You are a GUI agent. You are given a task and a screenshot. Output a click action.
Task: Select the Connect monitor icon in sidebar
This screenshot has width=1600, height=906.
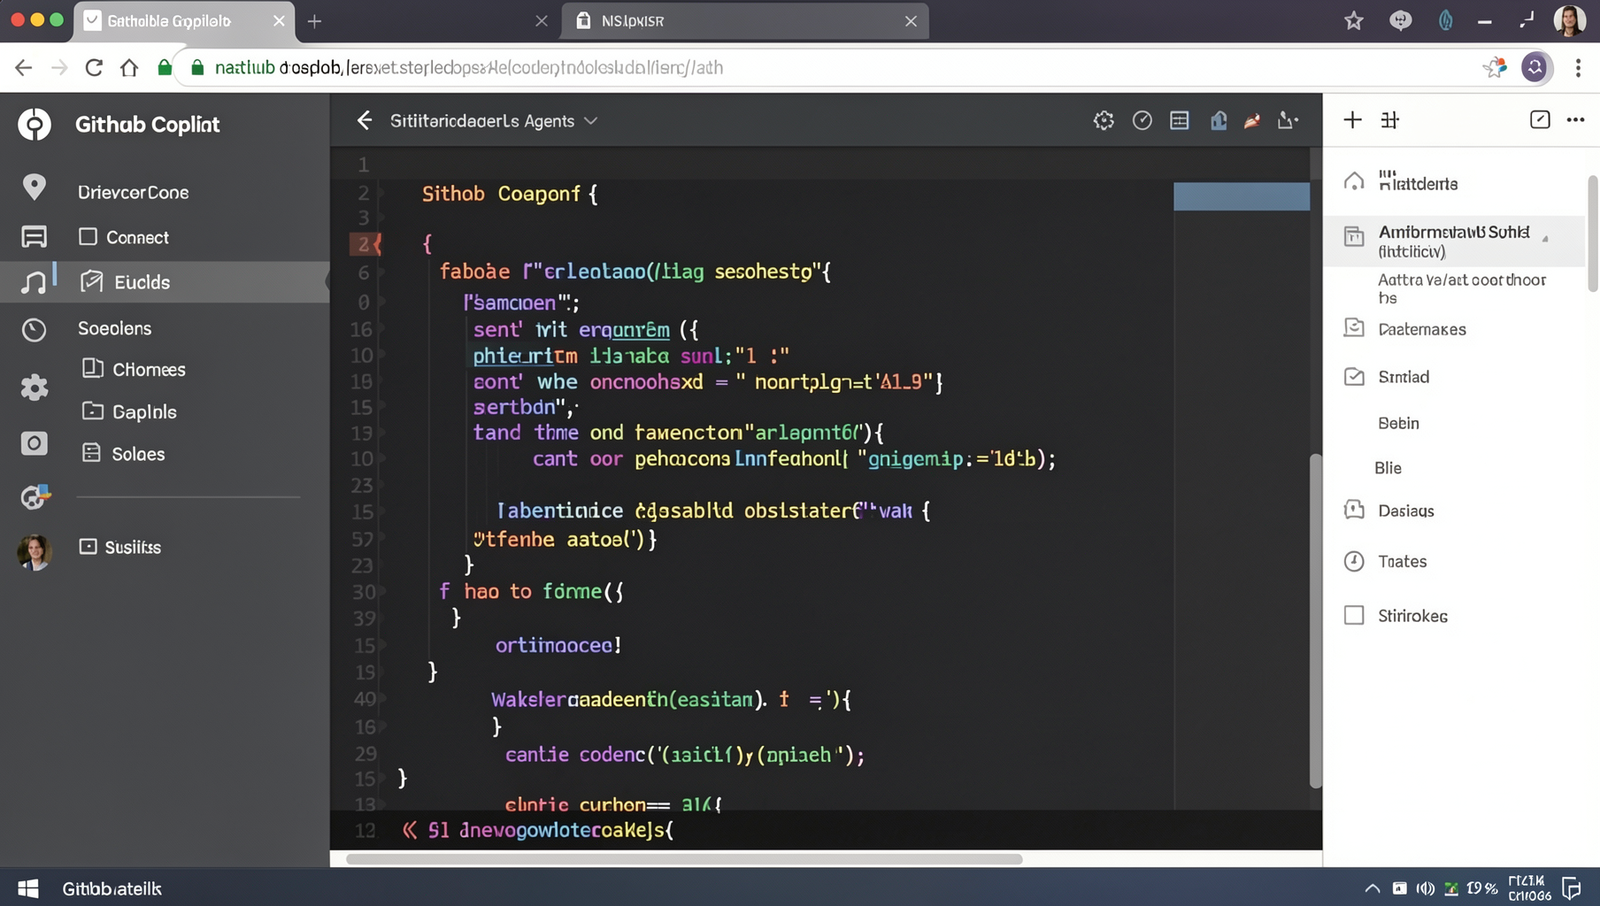point(34,237)
